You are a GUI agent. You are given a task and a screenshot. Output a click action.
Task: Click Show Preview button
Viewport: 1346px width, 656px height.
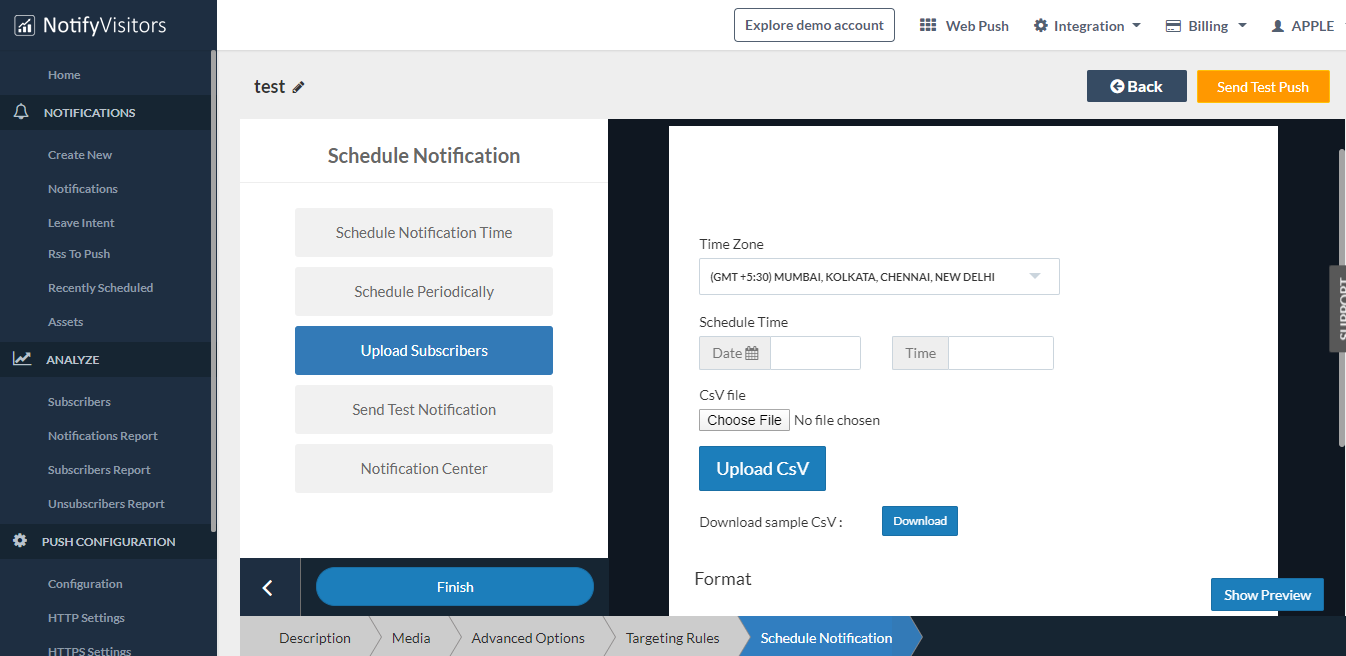coord(1267,595)
